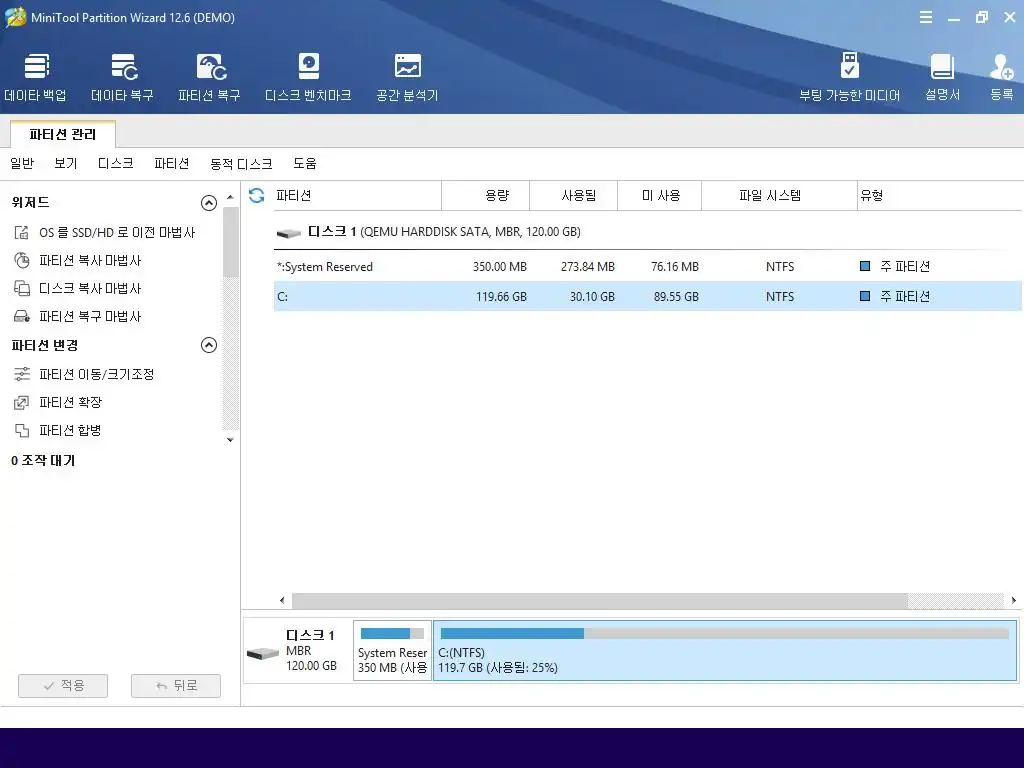Open the hamburger menu in title bar
This screenshot has height=768, width=1024.
(x=926, y=18)
